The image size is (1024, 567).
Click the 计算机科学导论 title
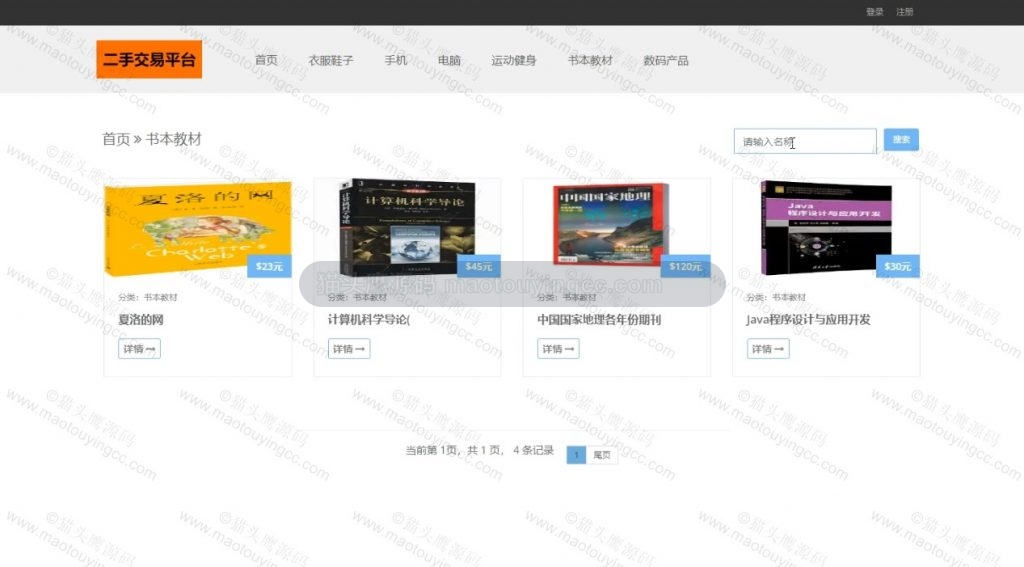368,319
